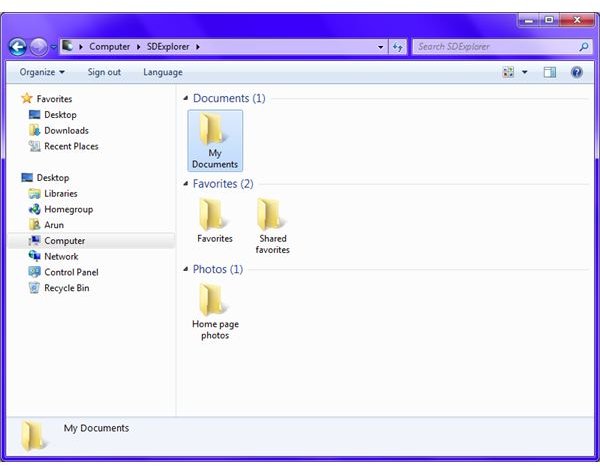
Task: Open Libraries in the navigation tree
Action: [x=60, y=194]
